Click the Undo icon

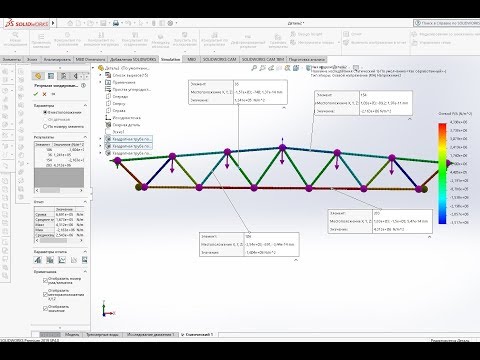point(128,23)
